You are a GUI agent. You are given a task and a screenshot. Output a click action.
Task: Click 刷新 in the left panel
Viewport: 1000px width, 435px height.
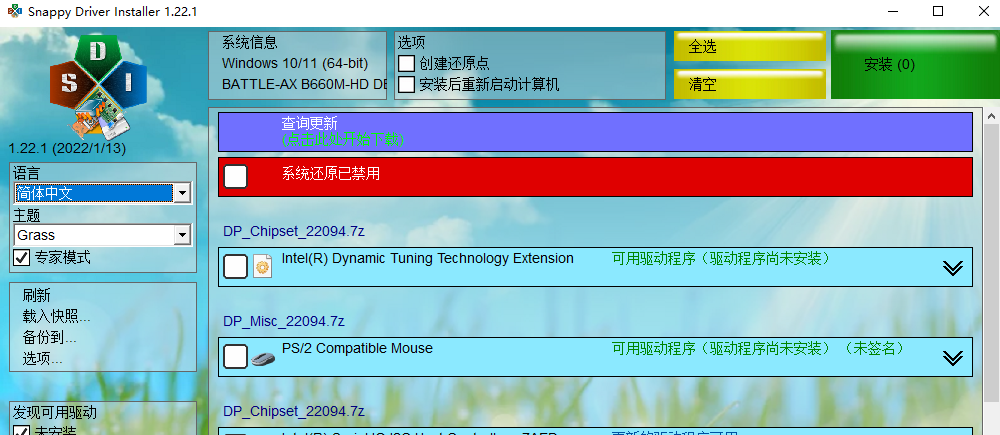[x=37, y=296]
